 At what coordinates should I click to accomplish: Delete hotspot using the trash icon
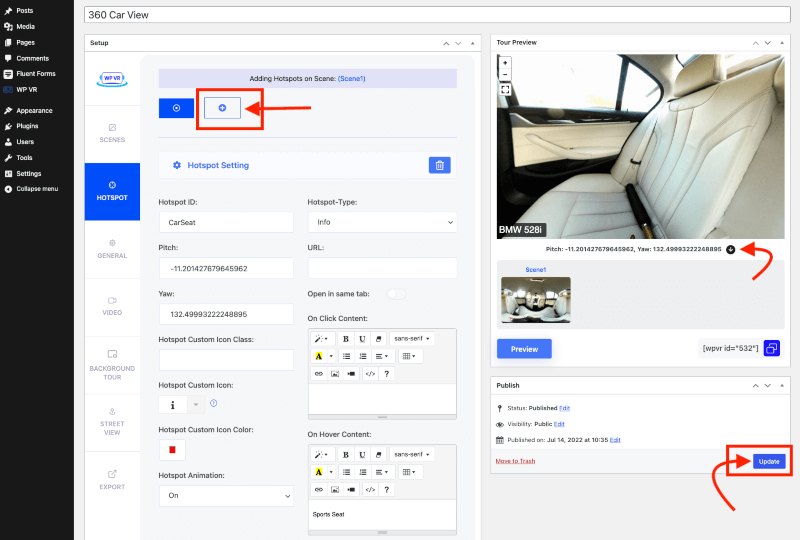[x=439, y=165]
